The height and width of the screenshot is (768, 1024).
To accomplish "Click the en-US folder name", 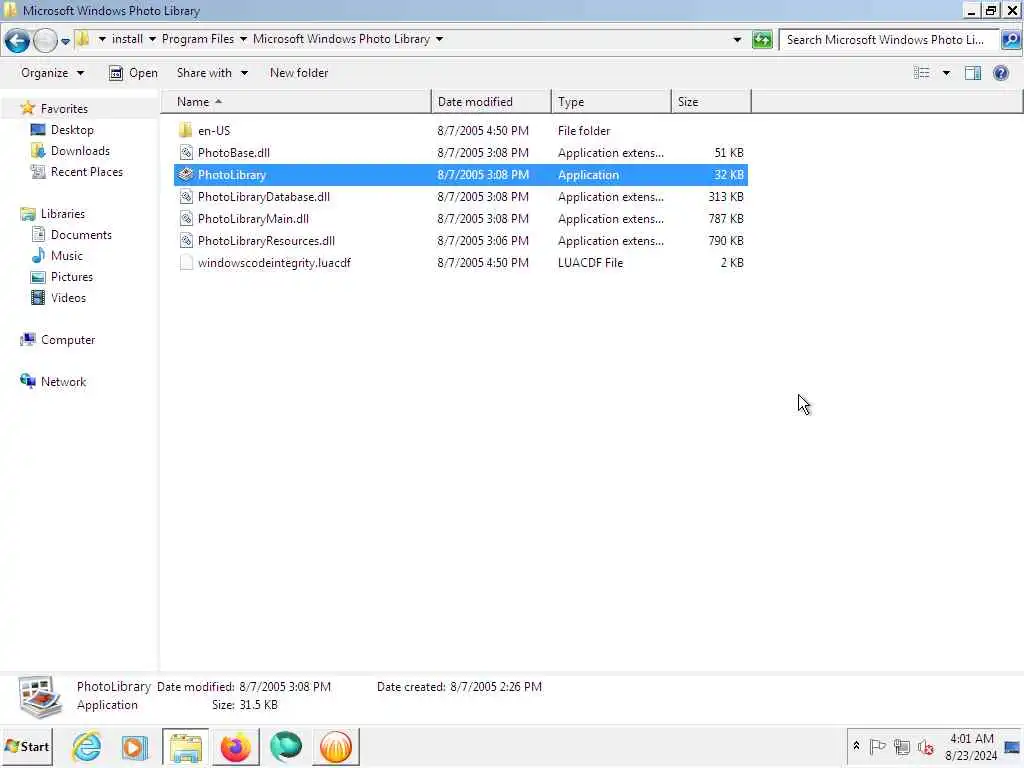I will [x=214, y=131].
